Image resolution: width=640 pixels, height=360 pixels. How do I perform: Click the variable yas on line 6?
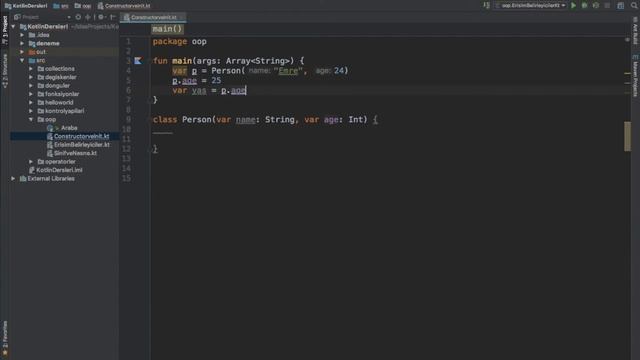199,90
